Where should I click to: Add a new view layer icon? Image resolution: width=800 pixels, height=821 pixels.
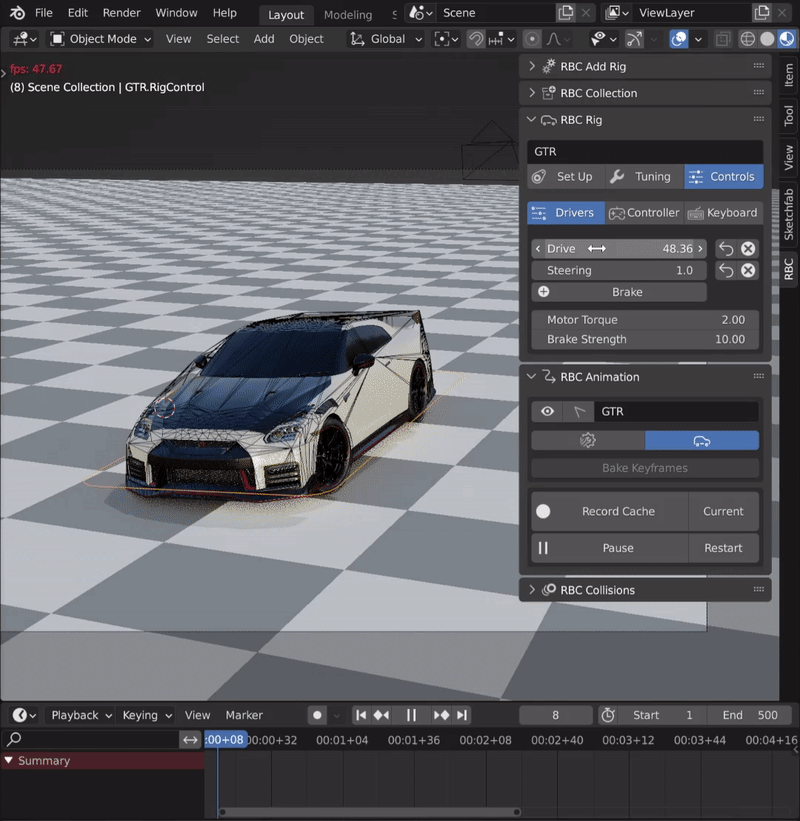[x=761, y=13]
